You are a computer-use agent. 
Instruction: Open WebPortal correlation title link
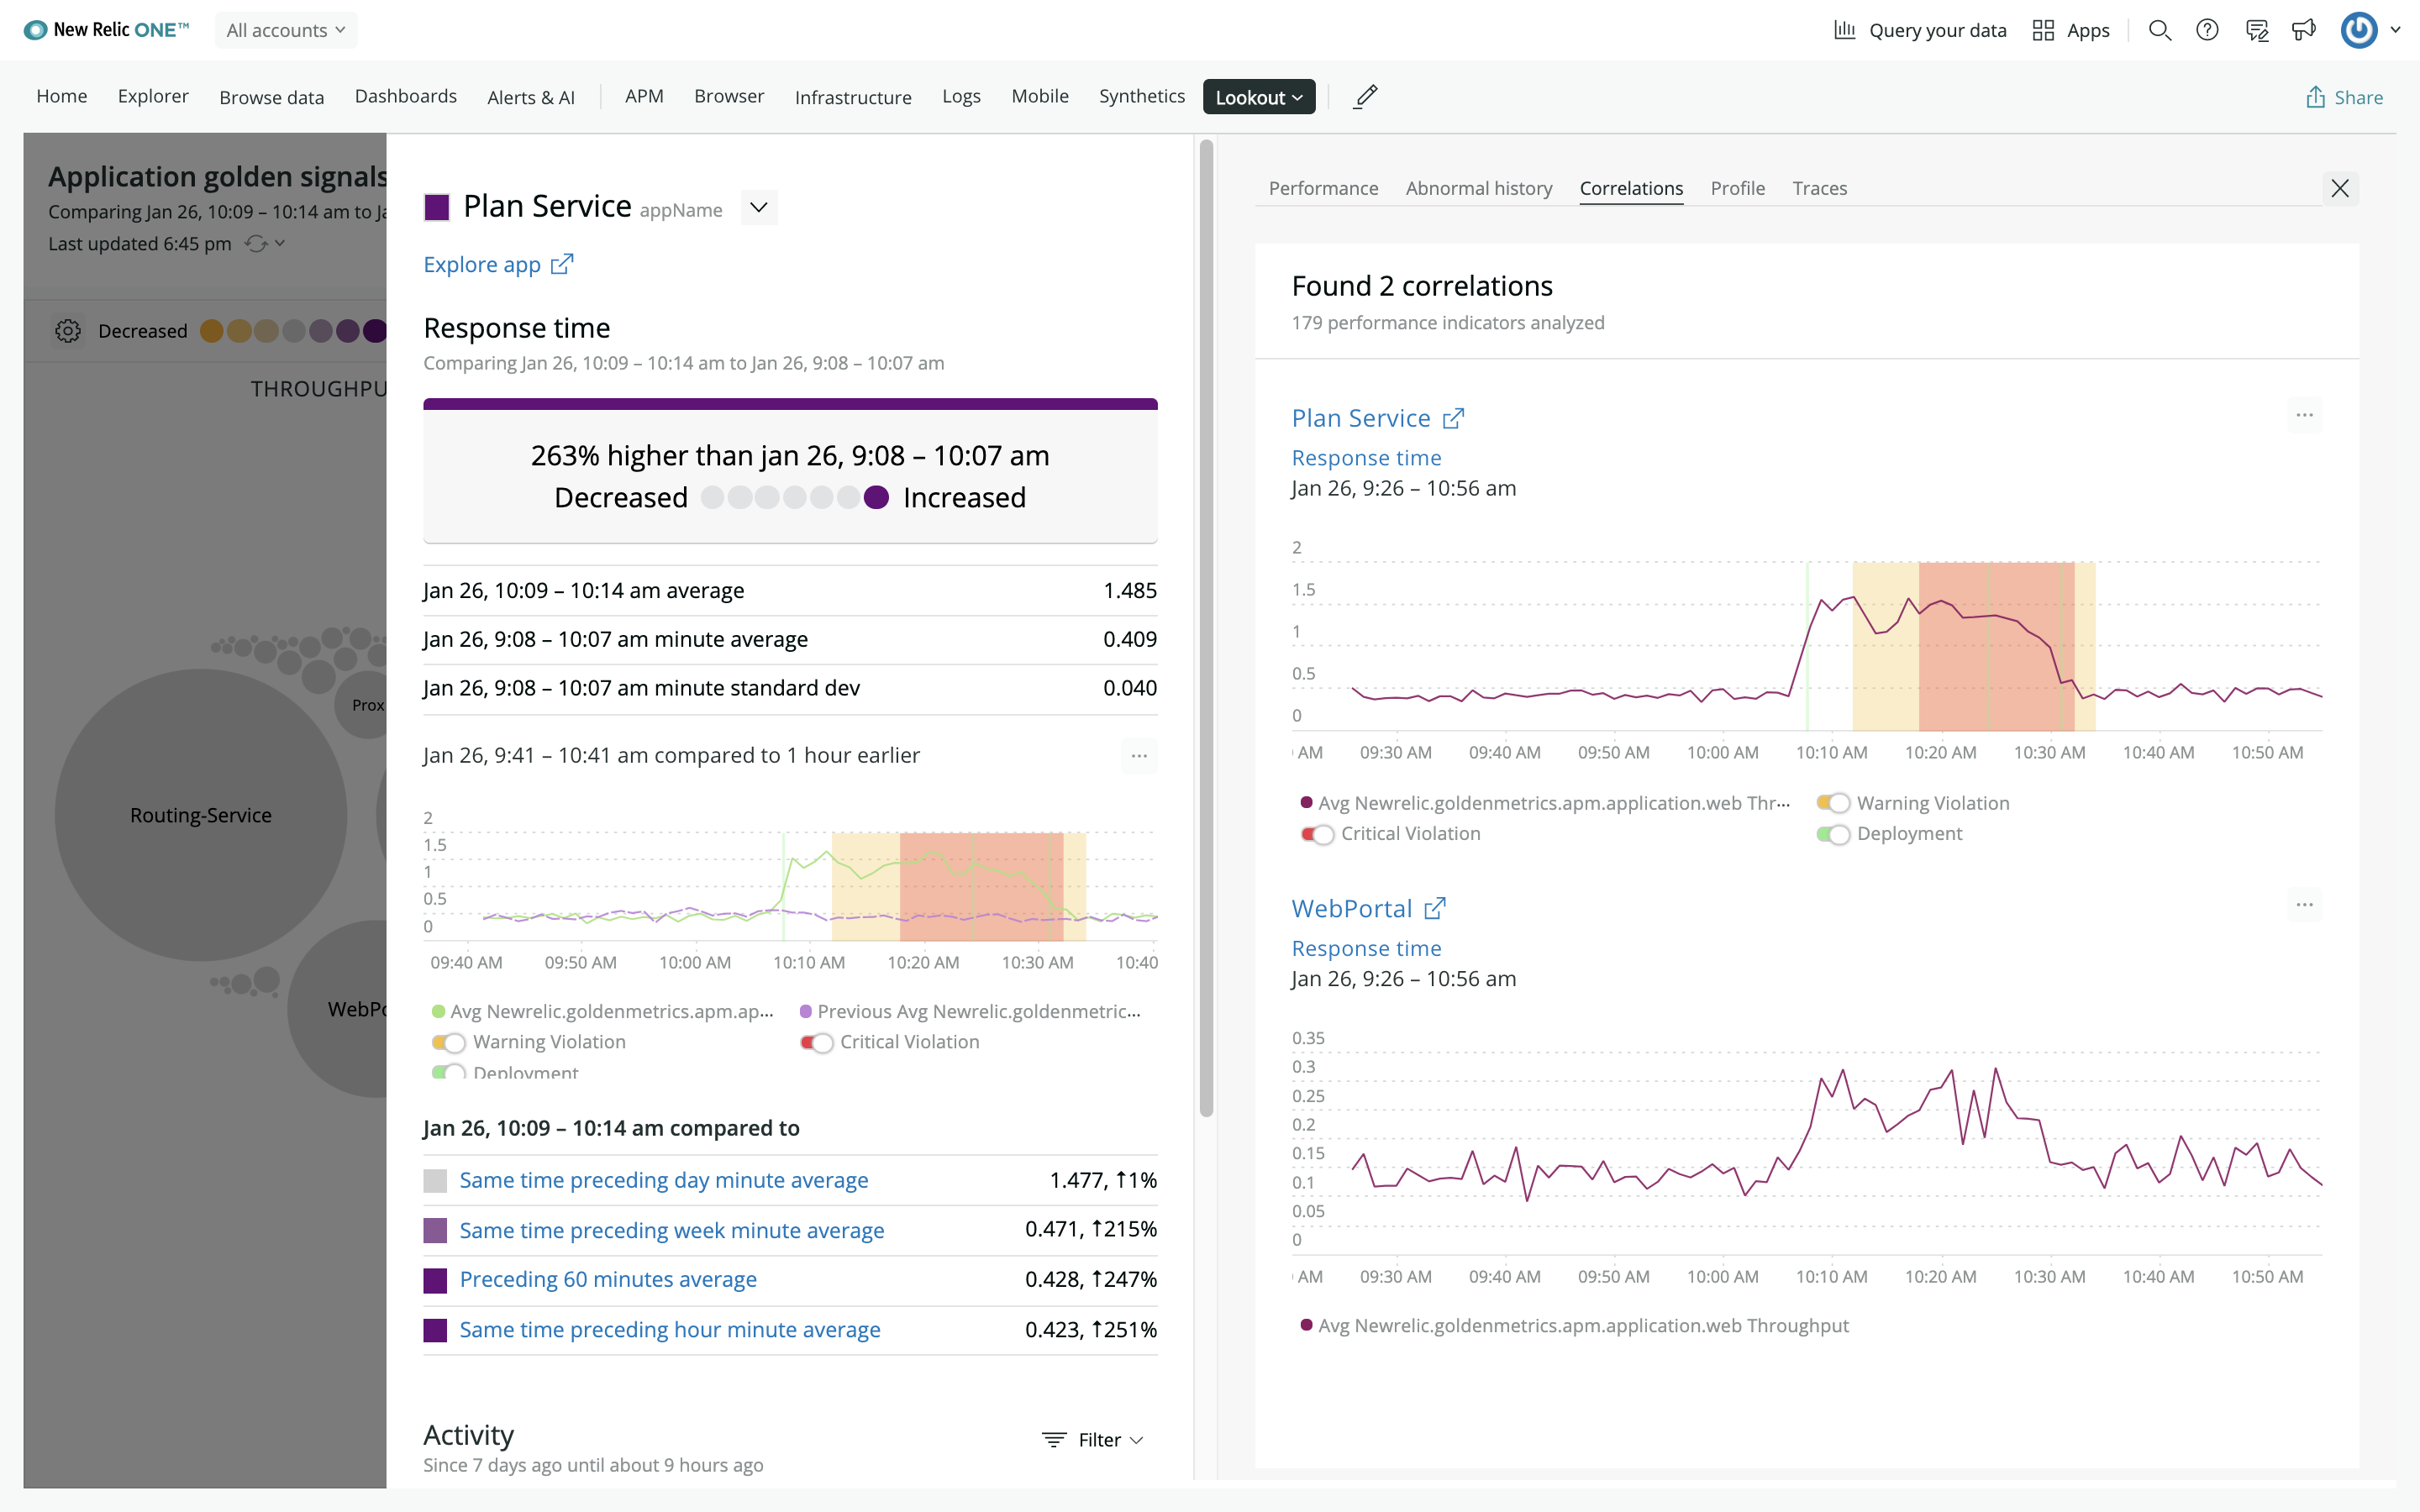click(x=1352, y=908)
